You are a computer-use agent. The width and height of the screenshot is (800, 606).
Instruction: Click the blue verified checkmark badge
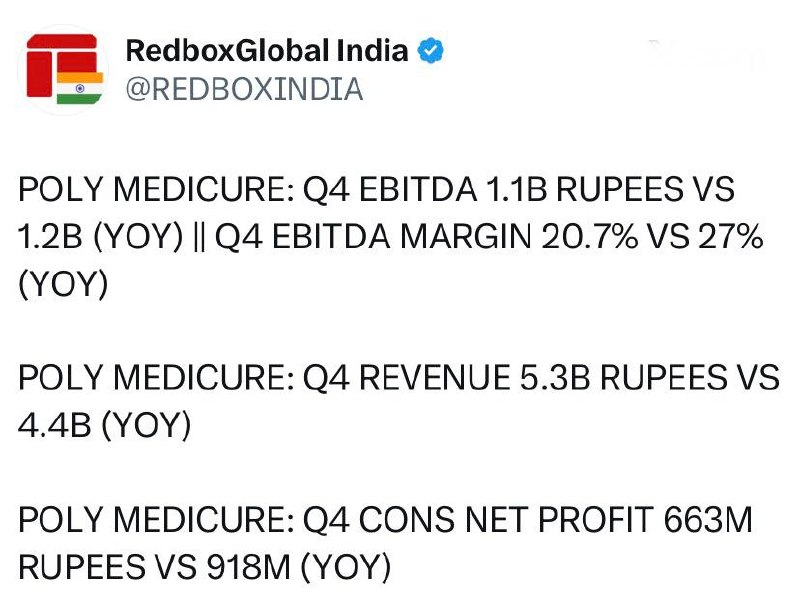coord(431,50)
